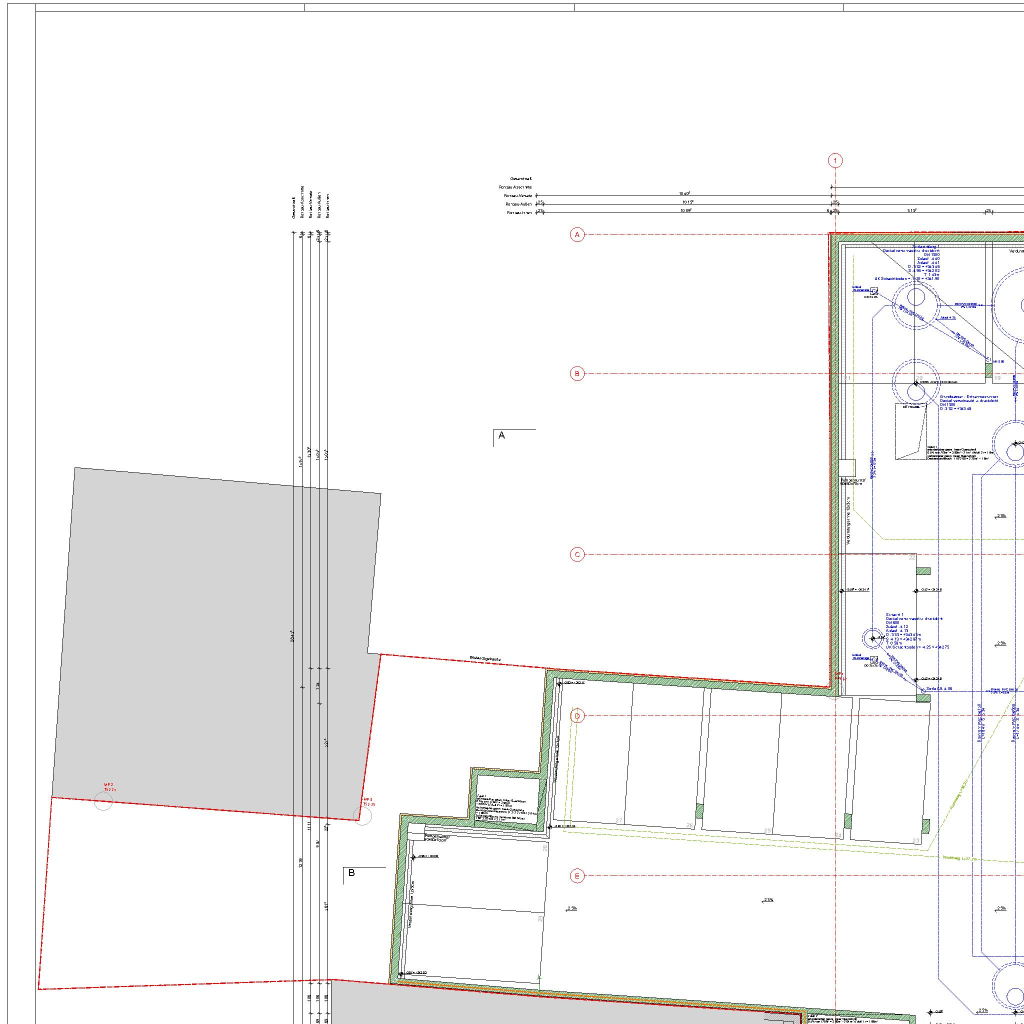Click the left MP survey point circle
The image size is (1024, 1024).
pyautogui.click(x=103, y=801)
